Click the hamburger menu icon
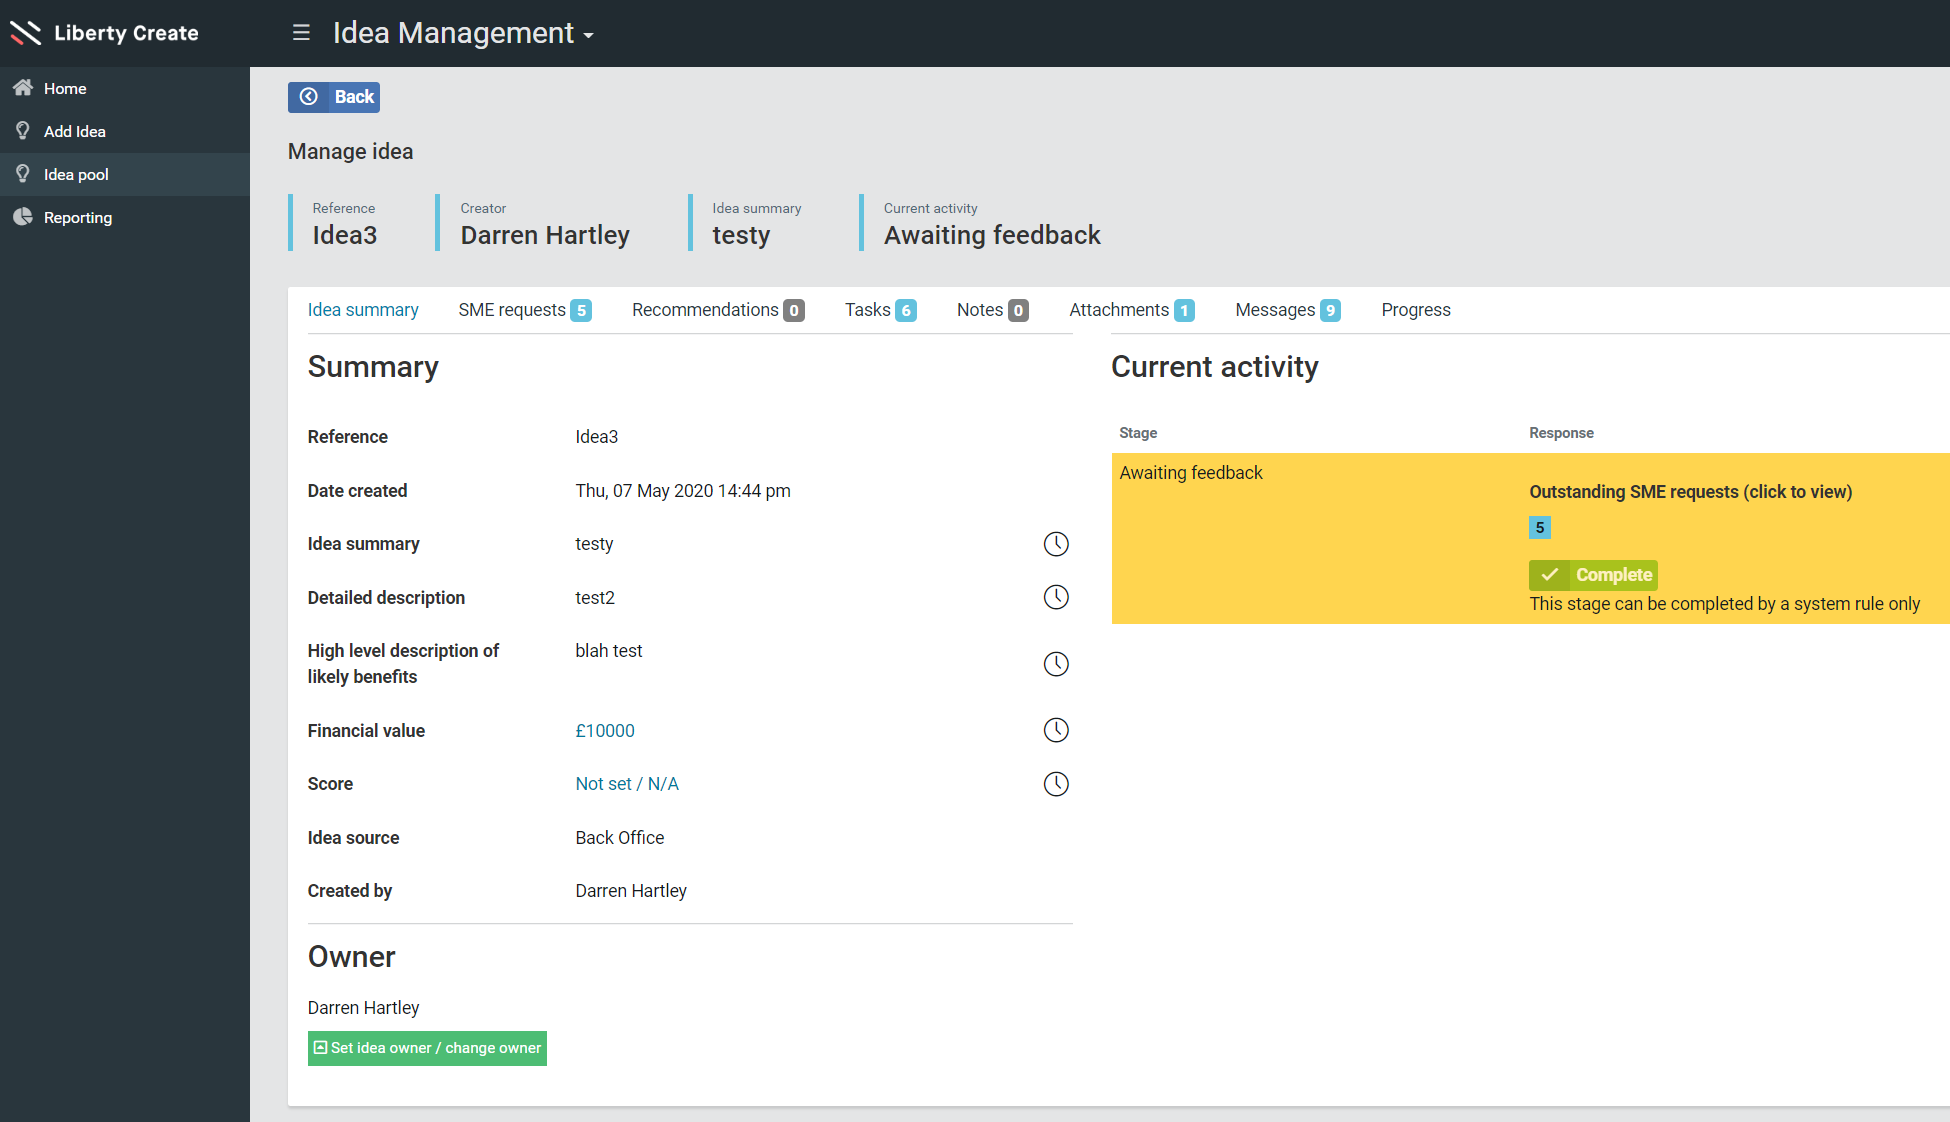Image resolution: width=1950 pixels, height=1122 pixels. pos(301,33)
